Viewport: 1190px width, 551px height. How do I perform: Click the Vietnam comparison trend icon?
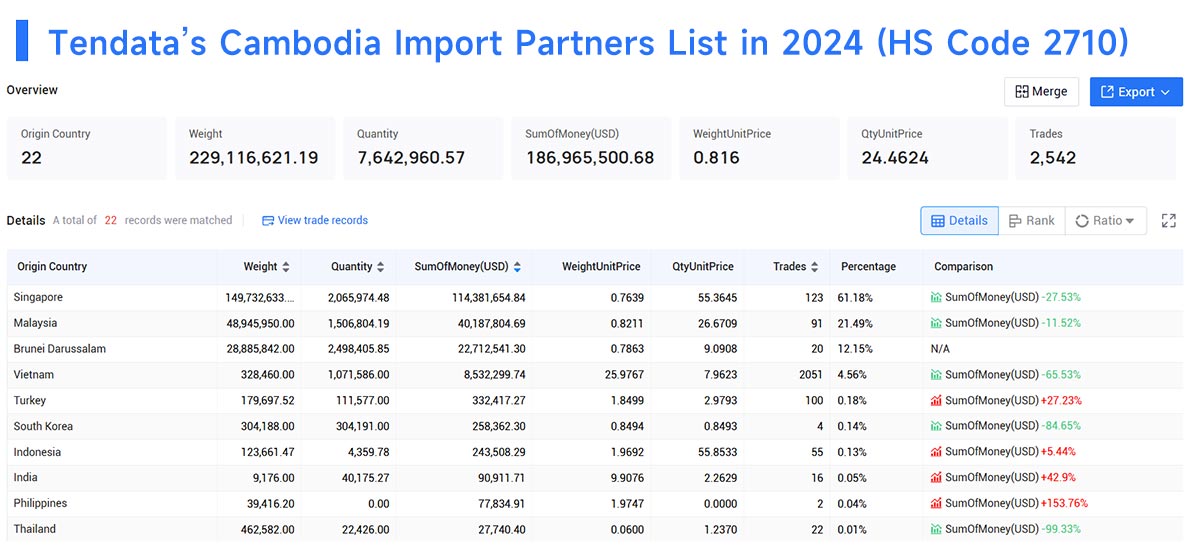936,375
